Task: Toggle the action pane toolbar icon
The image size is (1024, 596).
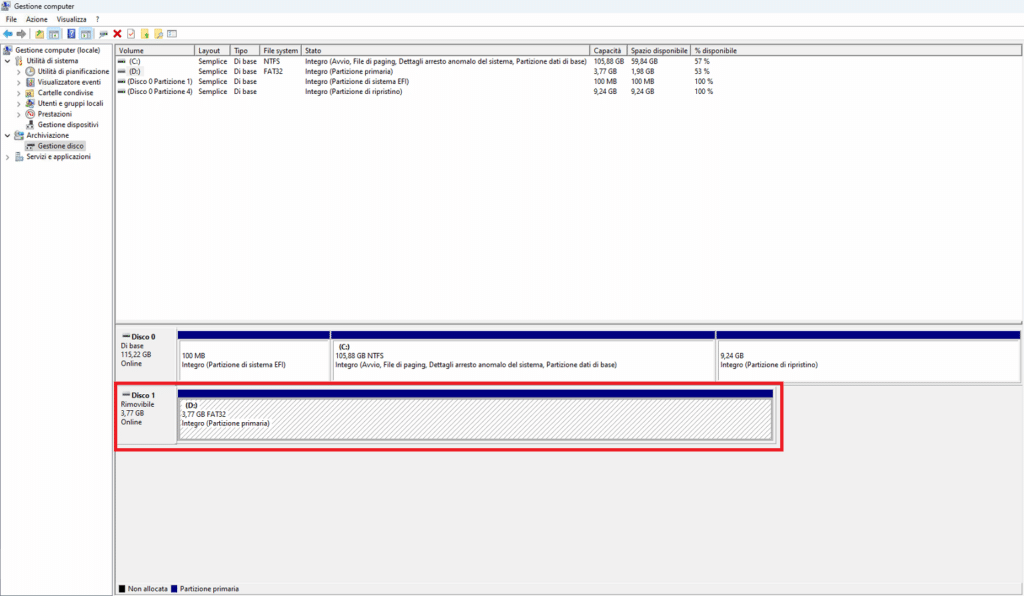Action: [86, 34]
